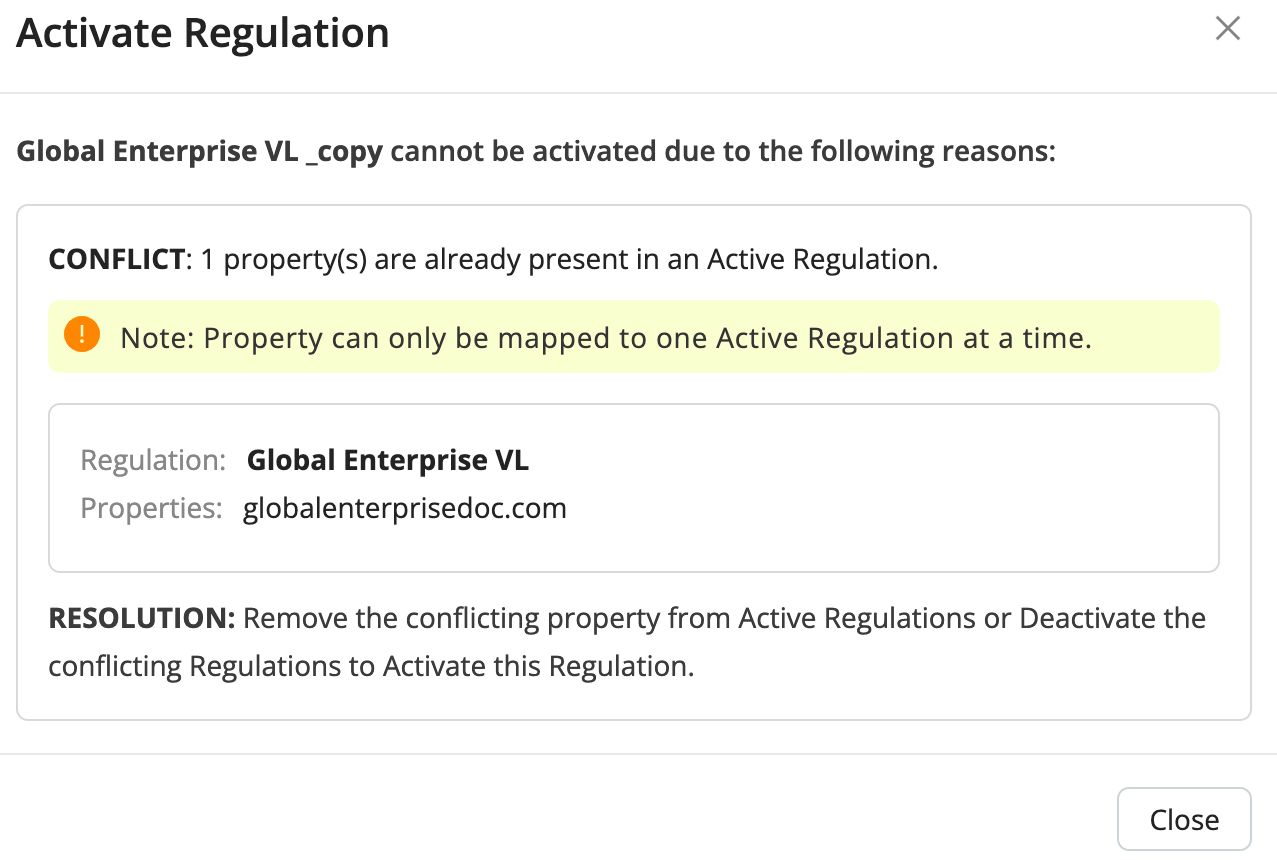Select the globalenterprisedoc.com property value
Screen dimensions: 1277x860
[405, 508]
